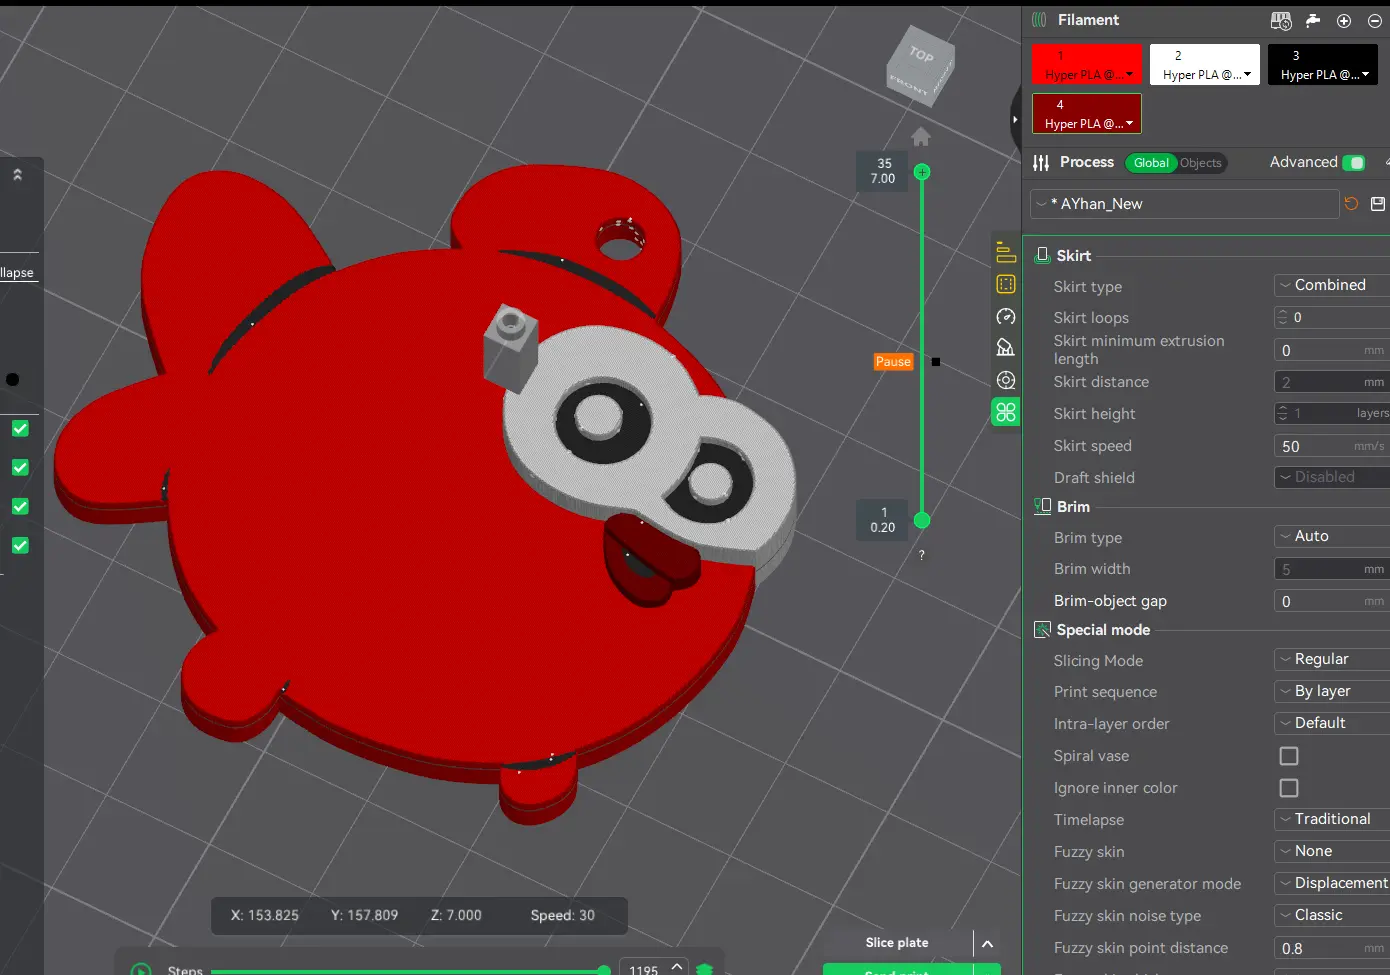The height and width of the screenshot is (975, 1390).
Task: Increase the step counter with up arrow
Action: point(677,966)
